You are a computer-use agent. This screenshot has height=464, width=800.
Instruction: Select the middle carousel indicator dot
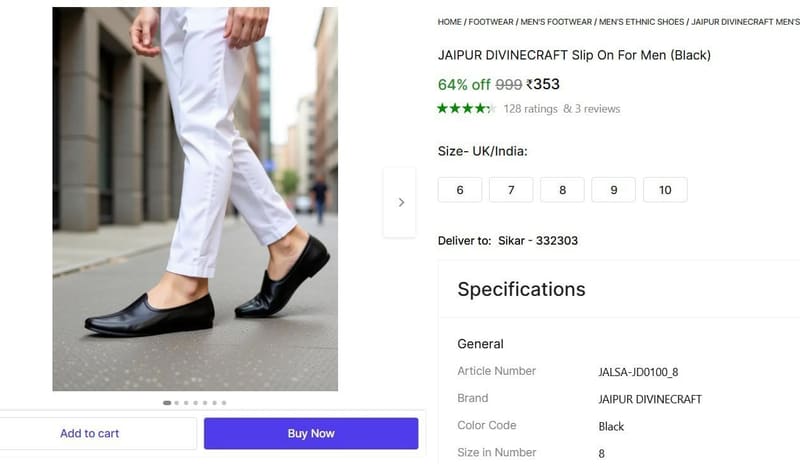195,403
